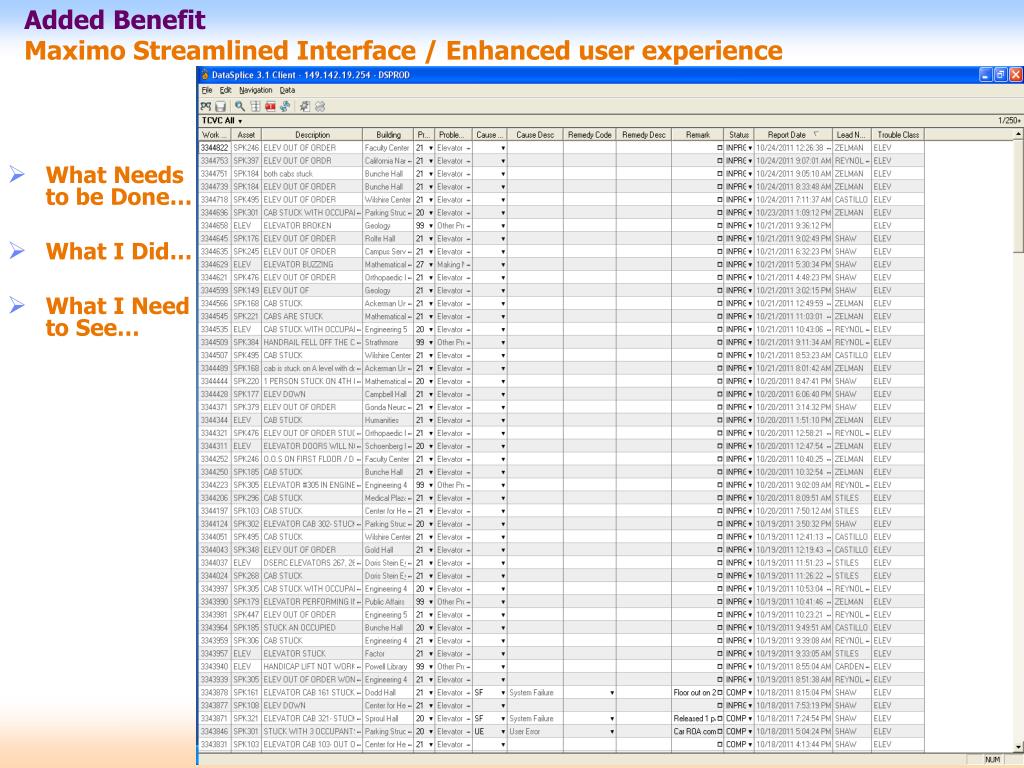Click the save floppy disk toolbar icon

tap(221, 105)
